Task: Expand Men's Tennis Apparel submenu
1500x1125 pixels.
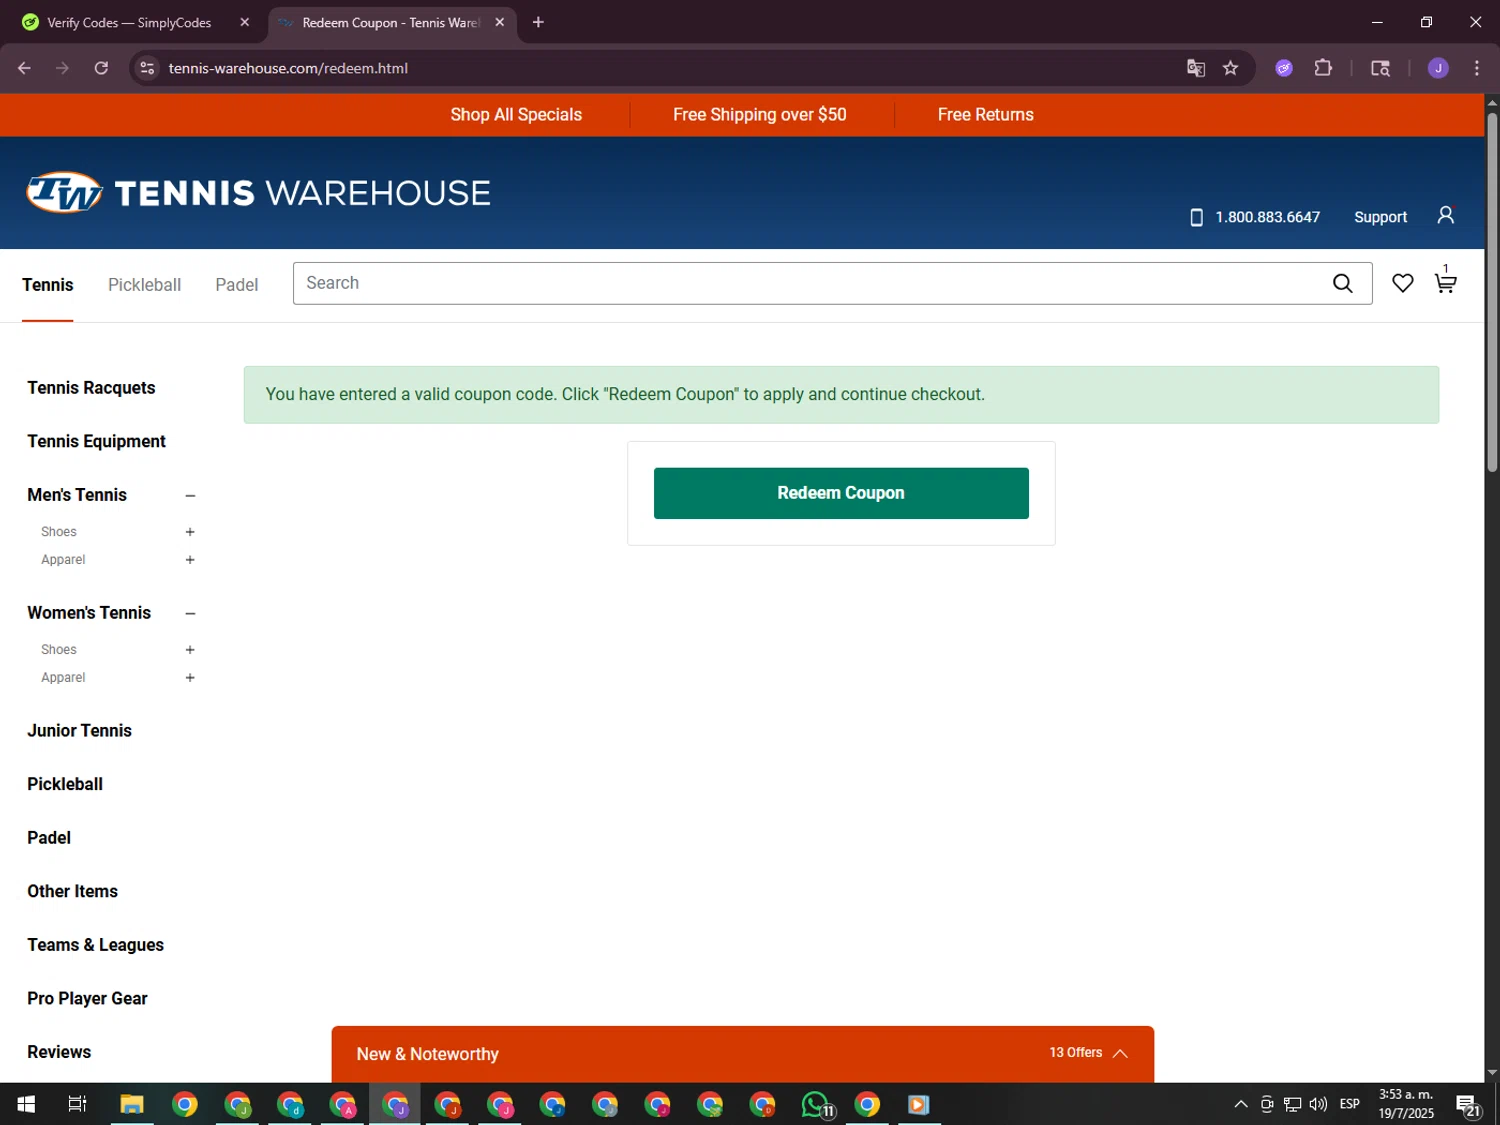Action: tap(190, 560)
